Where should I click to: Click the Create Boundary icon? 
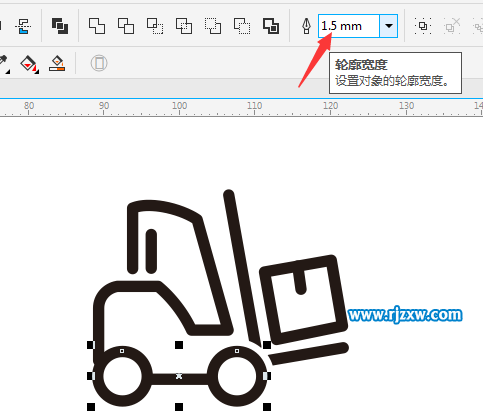271,26
